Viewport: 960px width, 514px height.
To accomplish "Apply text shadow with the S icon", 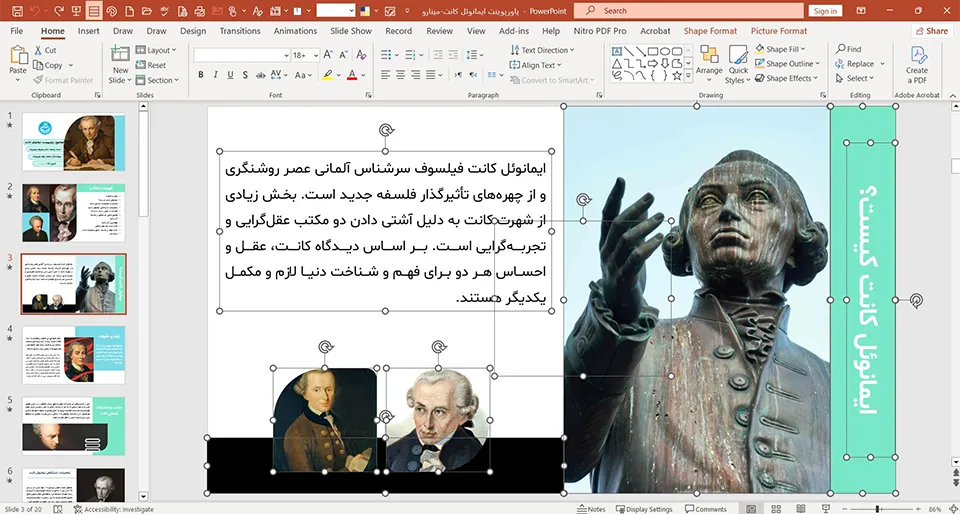I will pos(246,75).
